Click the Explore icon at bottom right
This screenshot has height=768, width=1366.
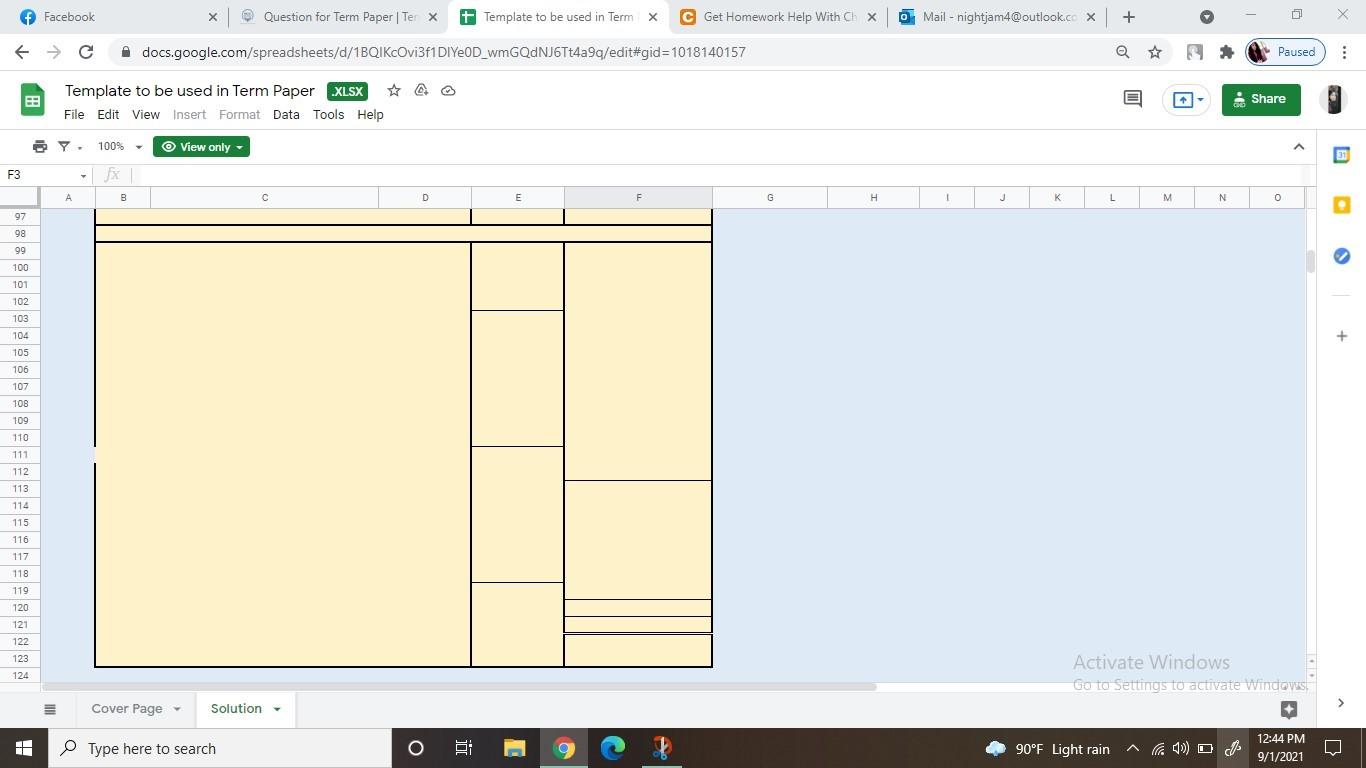pos(1289,709)
